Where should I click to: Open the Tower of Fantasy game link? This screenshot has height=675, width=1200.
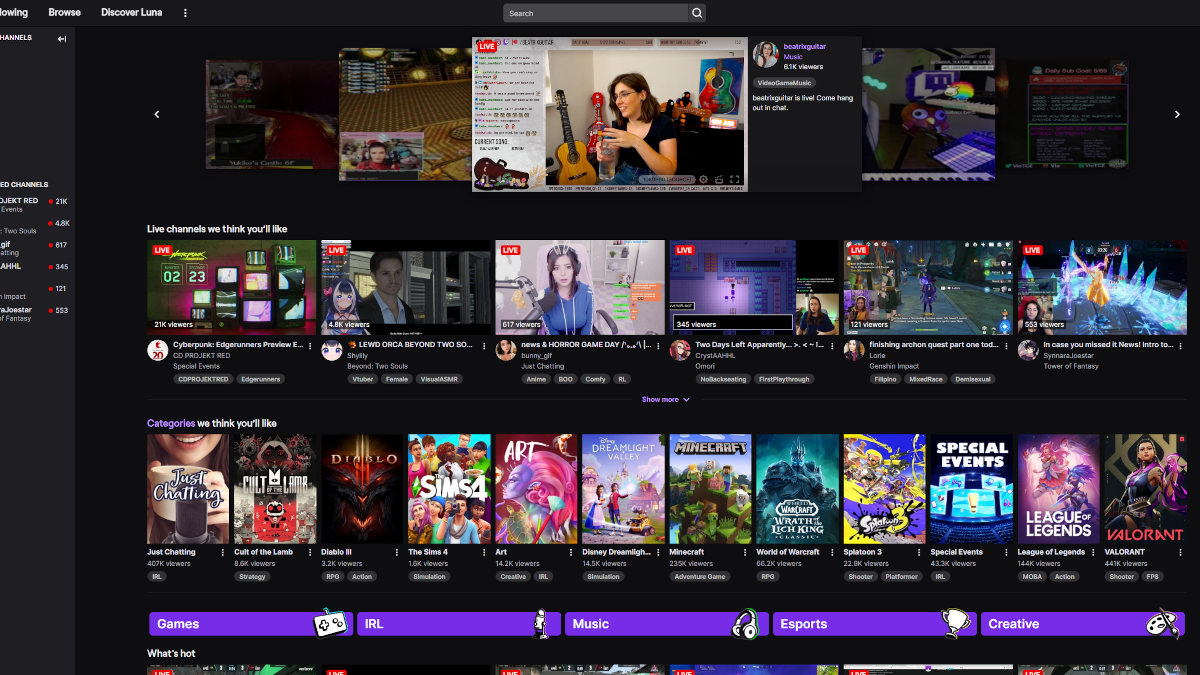[x=1070, y=367]
